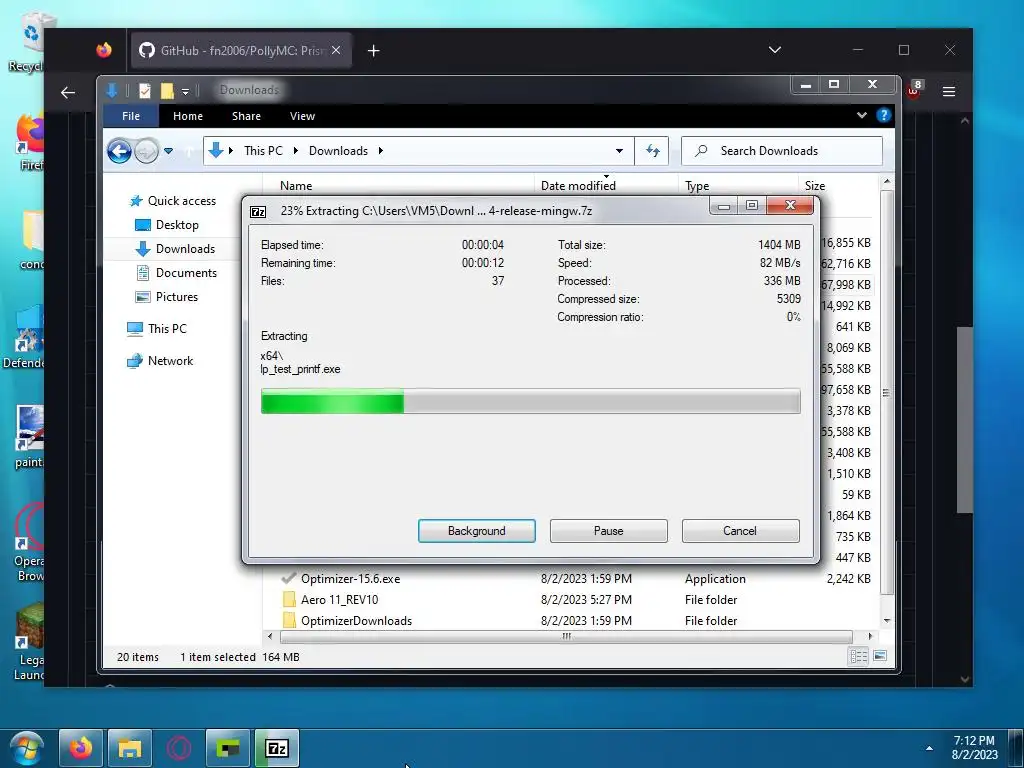Switch to large icons view icon
Viewport: 1024px width, 768px height.
click(x=880, y=656)
